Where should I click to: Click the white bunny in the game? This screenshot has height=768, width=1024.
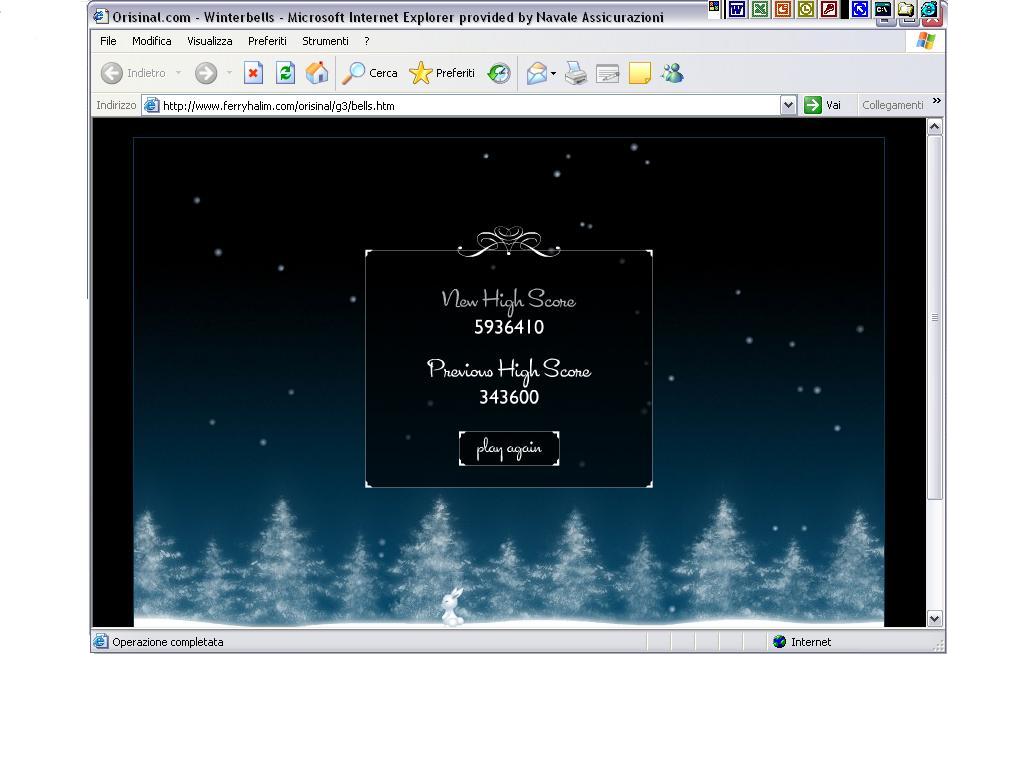coord(452,607)
